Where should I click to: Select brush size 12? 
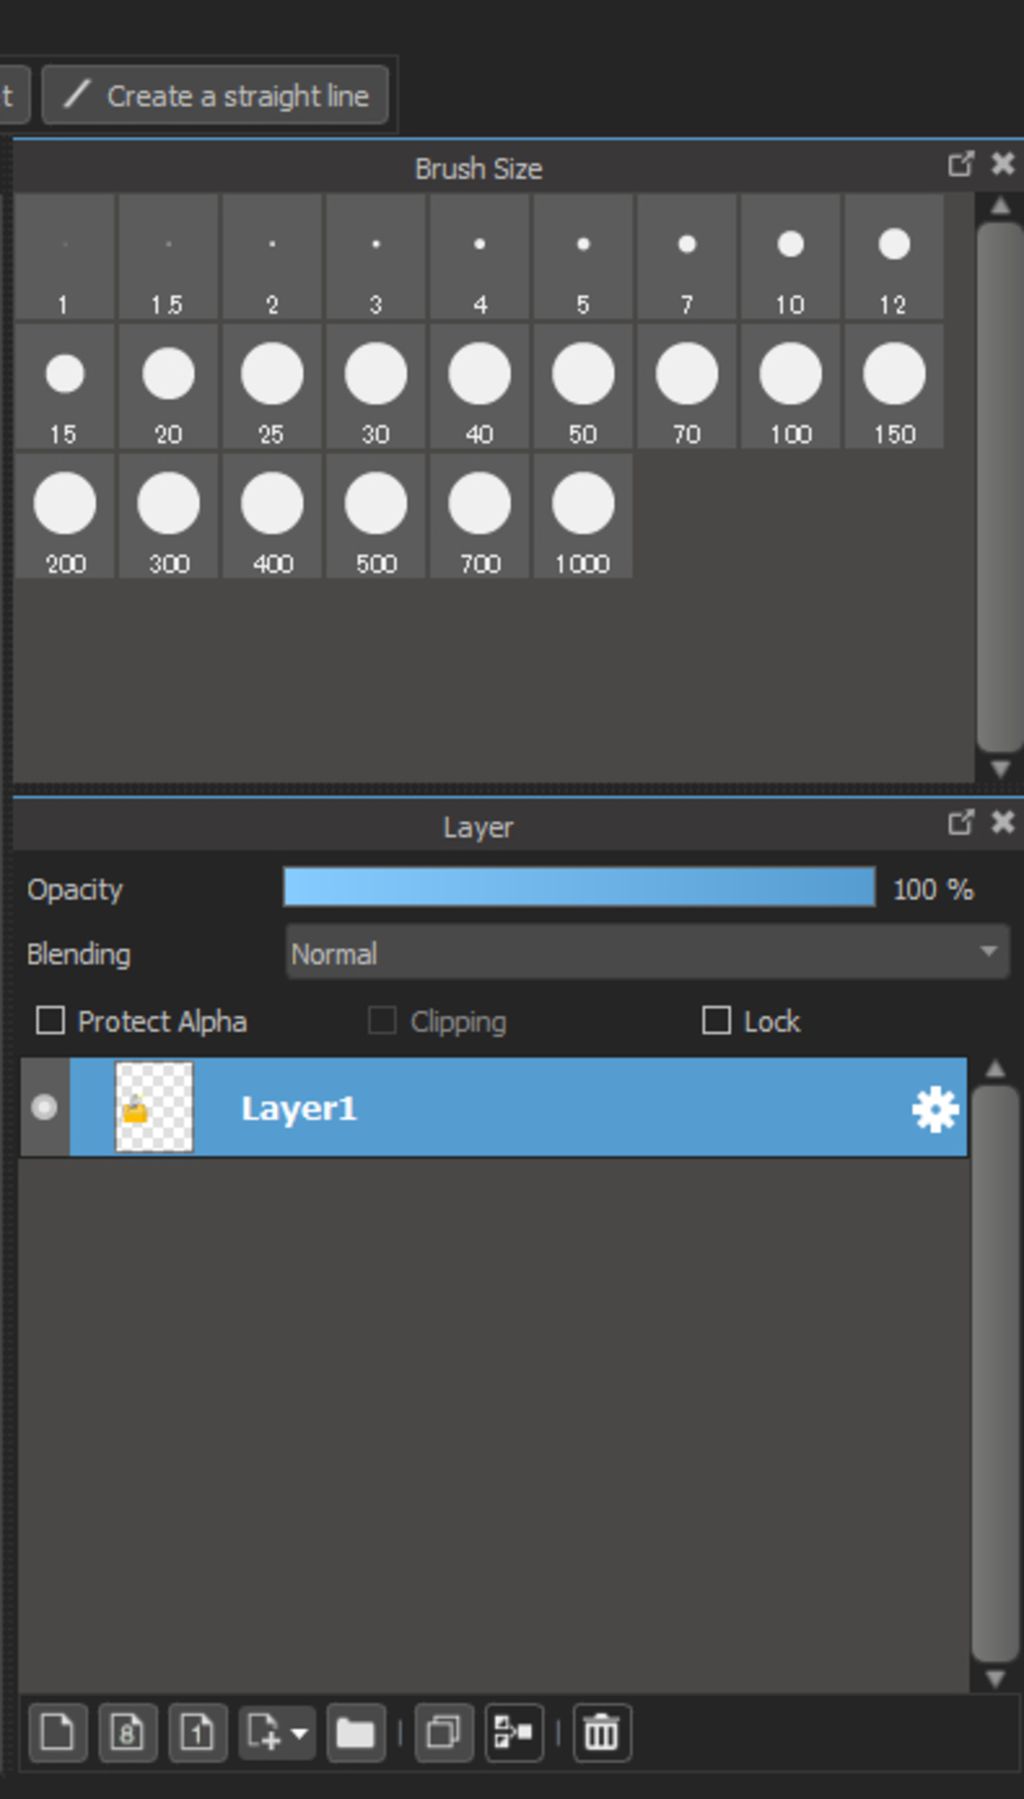pos(894,258)
